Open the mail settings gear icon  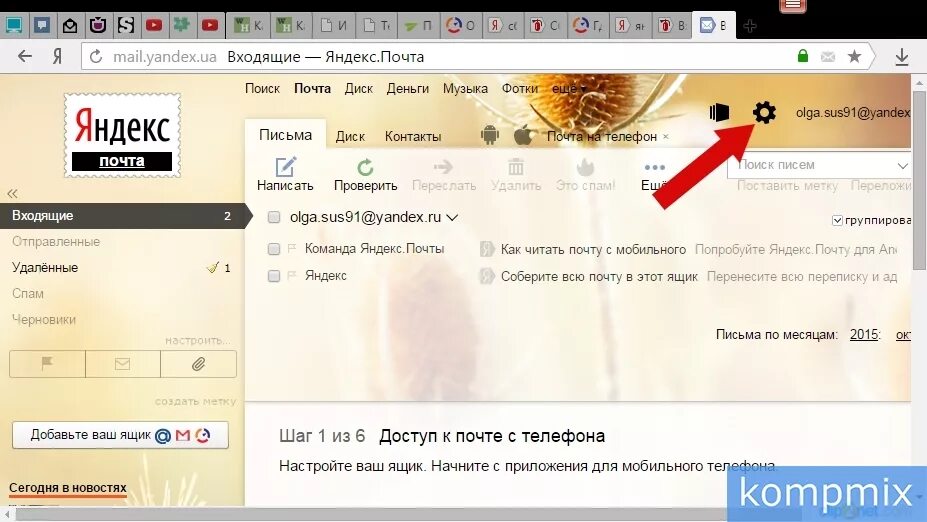click(764, 112)
